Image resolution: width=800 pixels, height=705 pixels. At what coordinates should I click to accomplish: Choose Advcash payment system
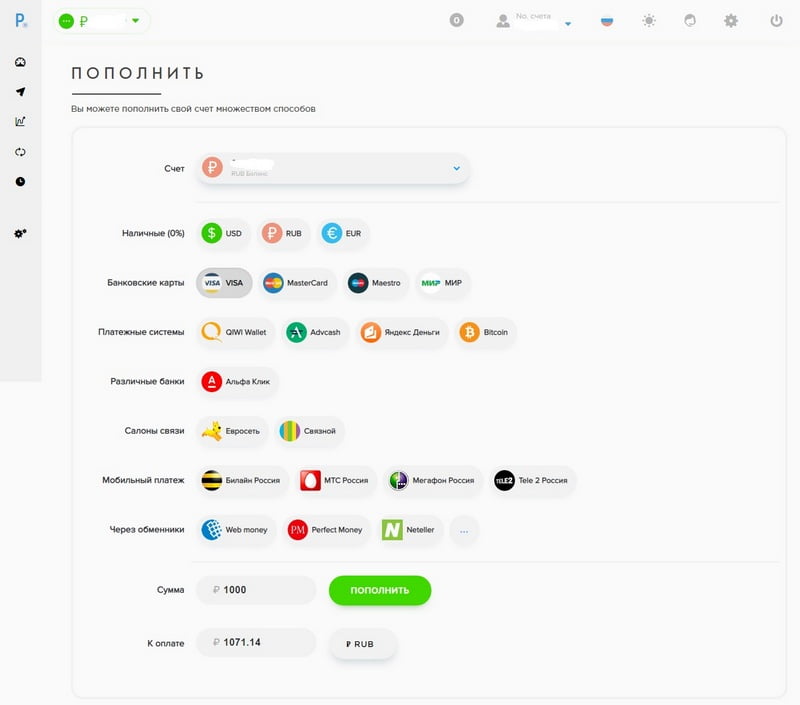pos(315,332)
